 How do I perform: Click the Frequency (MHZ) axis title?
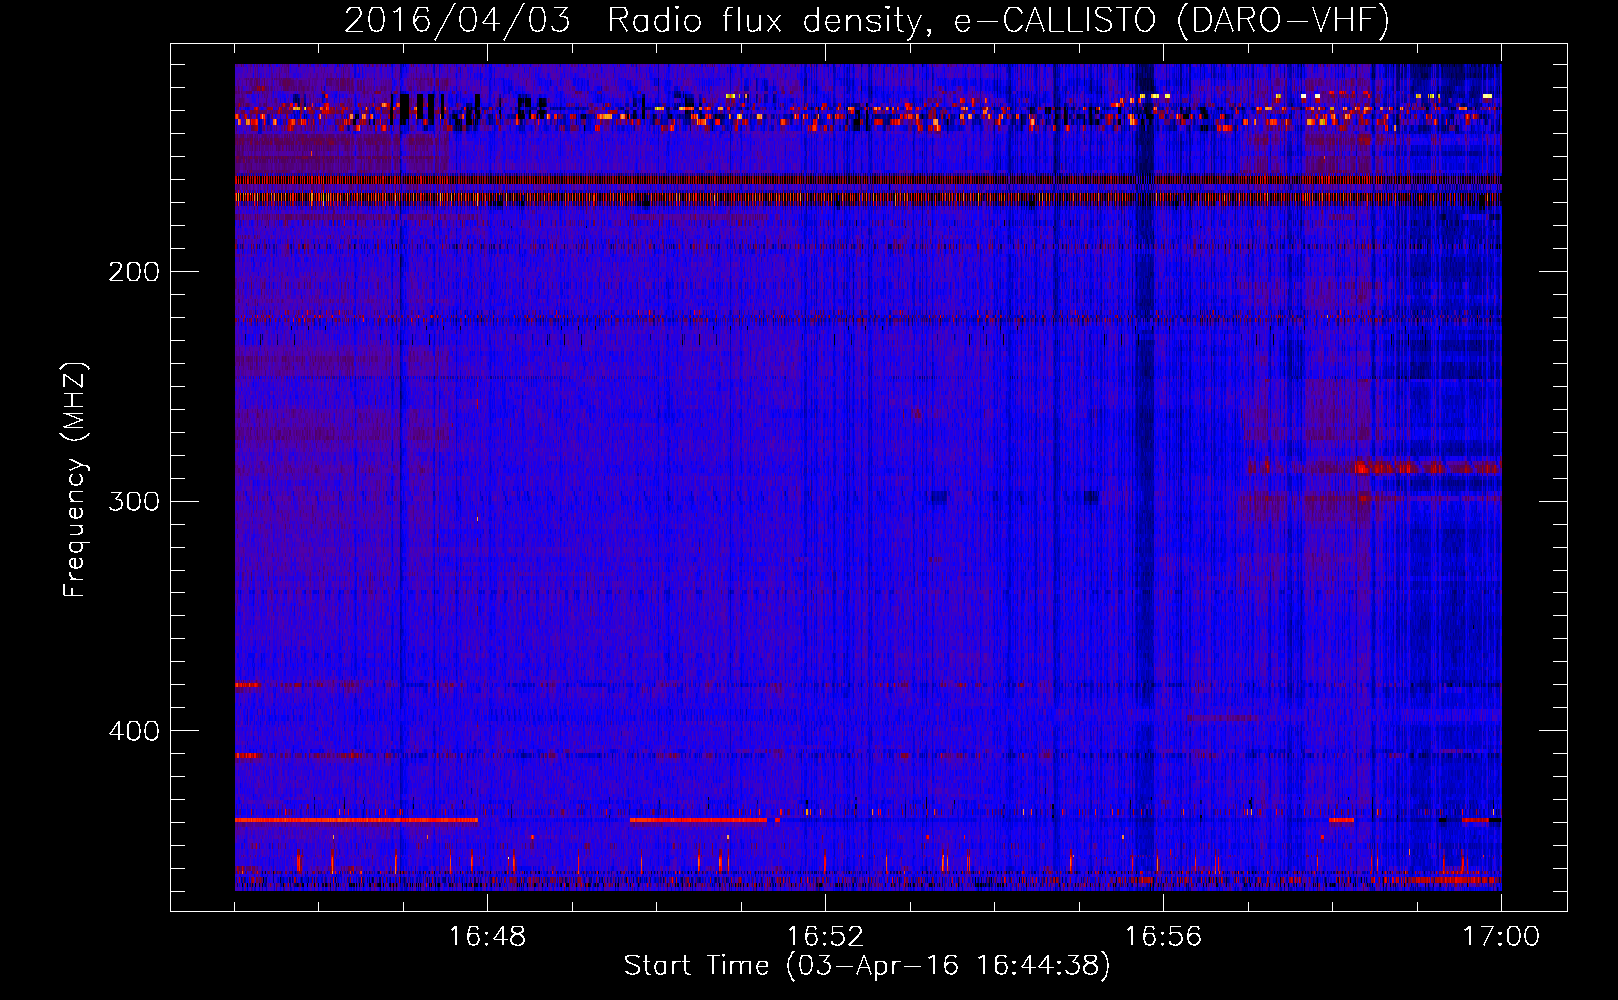click(75, 480)
